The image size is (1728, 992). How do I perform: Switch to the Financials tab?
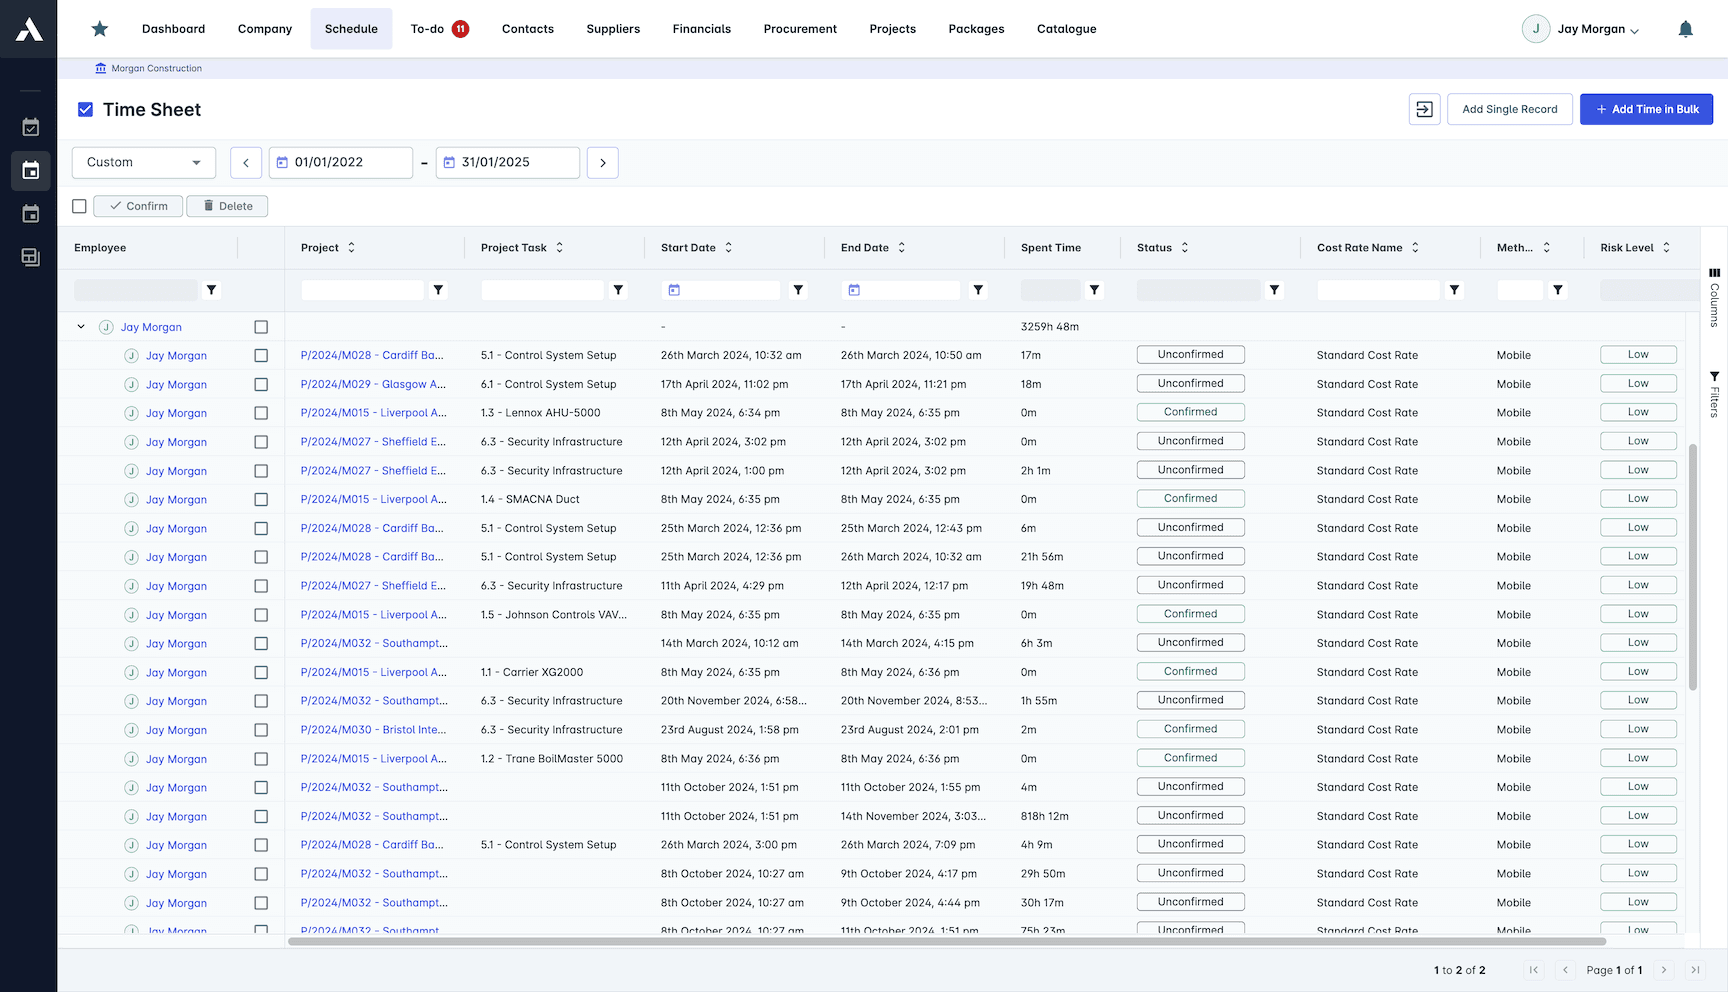coord(701,29)
